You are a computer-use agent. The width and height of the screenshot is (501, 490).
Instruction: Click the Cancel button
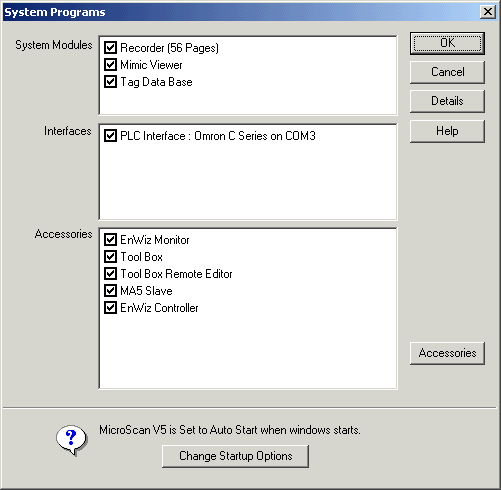click(x=447, y=72)
